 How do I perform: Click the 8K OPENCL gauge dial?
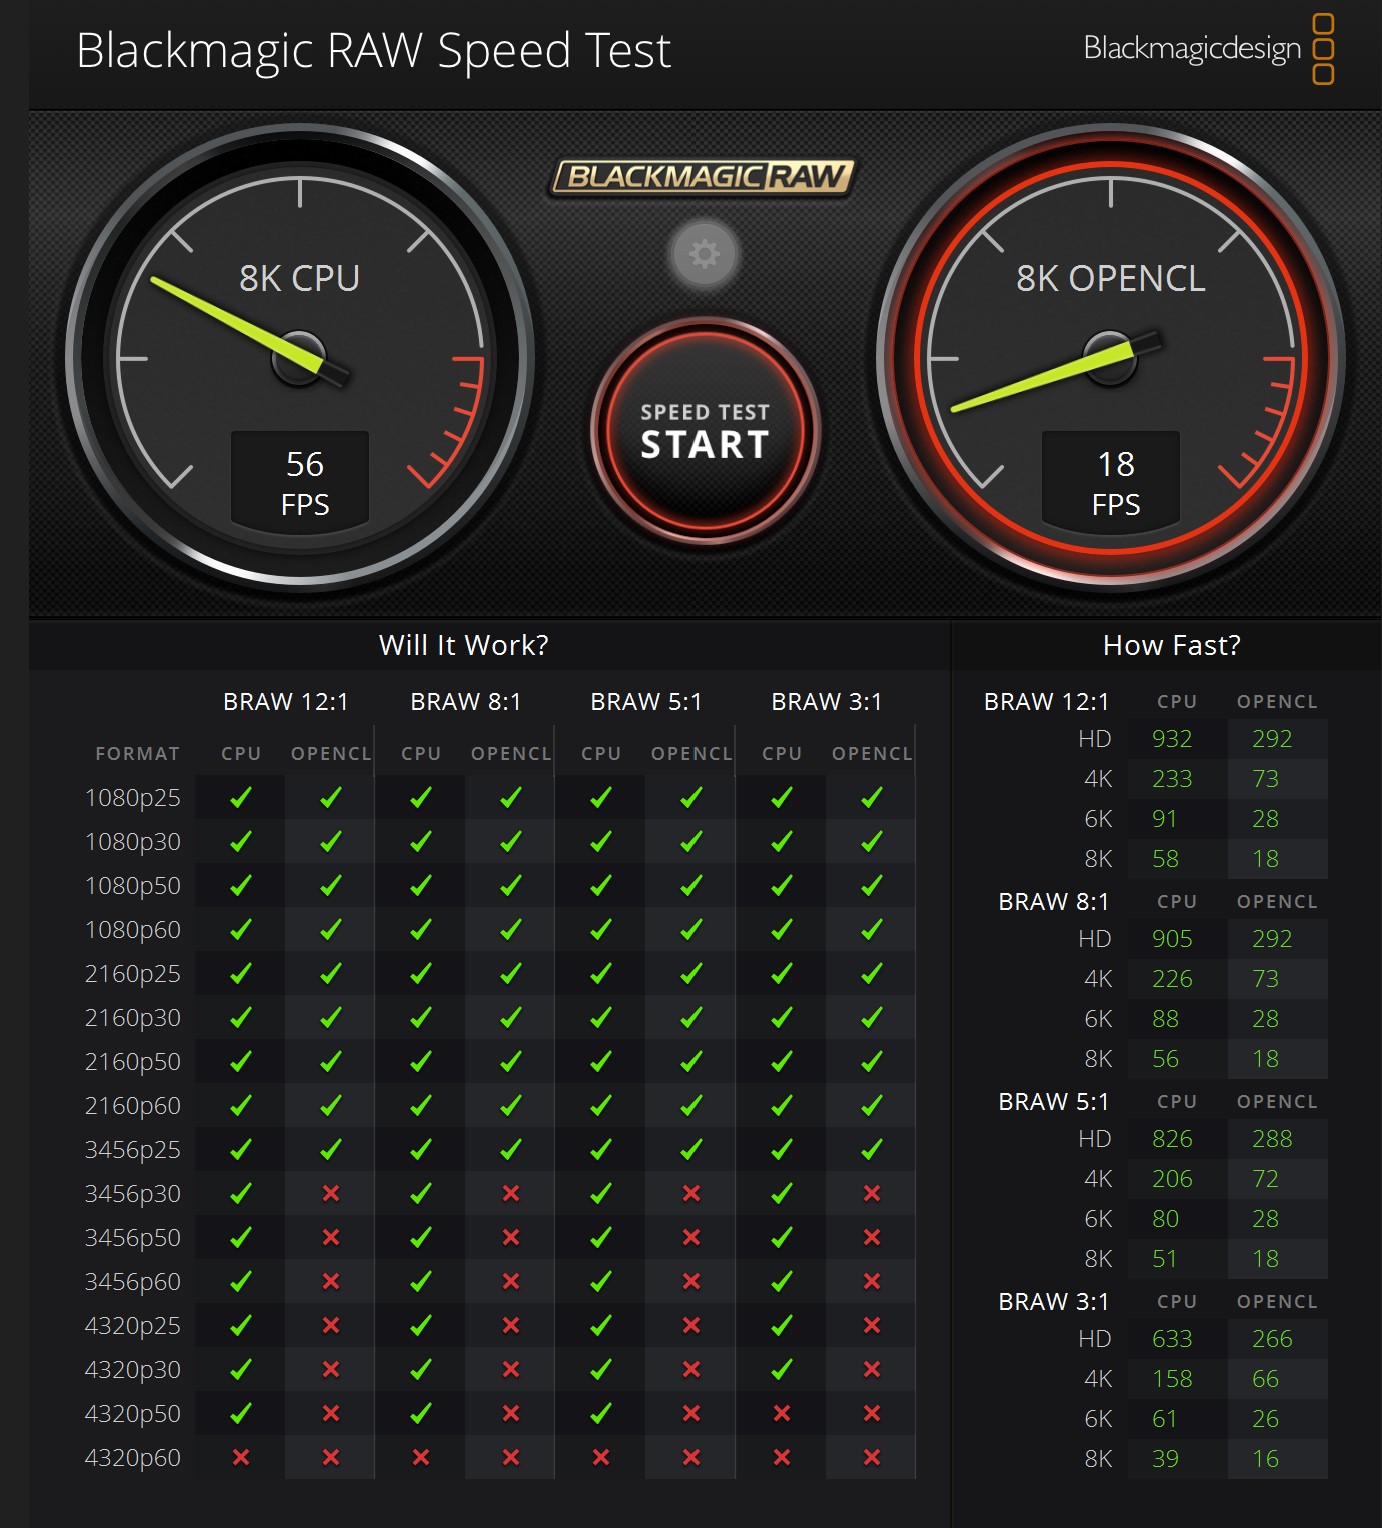pyautogui.click(x=1110, y=358)
